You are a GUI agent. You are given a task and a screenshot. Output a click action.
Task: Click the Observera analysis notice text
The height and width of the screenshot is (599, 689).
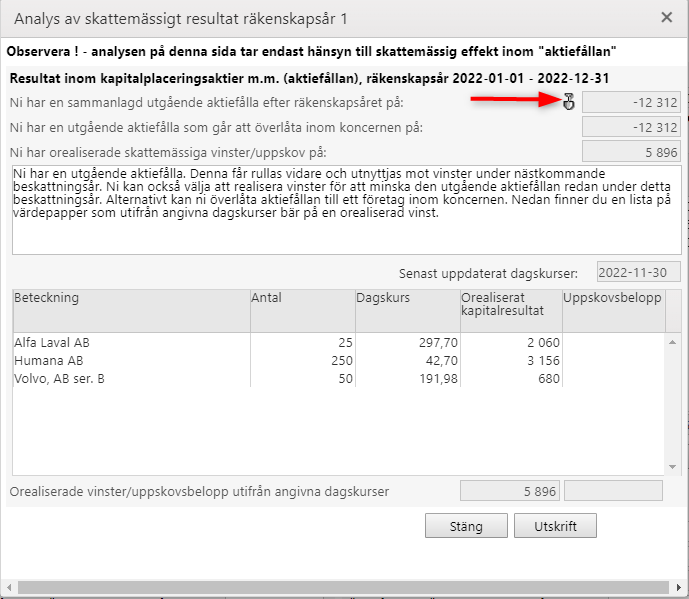tap(311, 51)
